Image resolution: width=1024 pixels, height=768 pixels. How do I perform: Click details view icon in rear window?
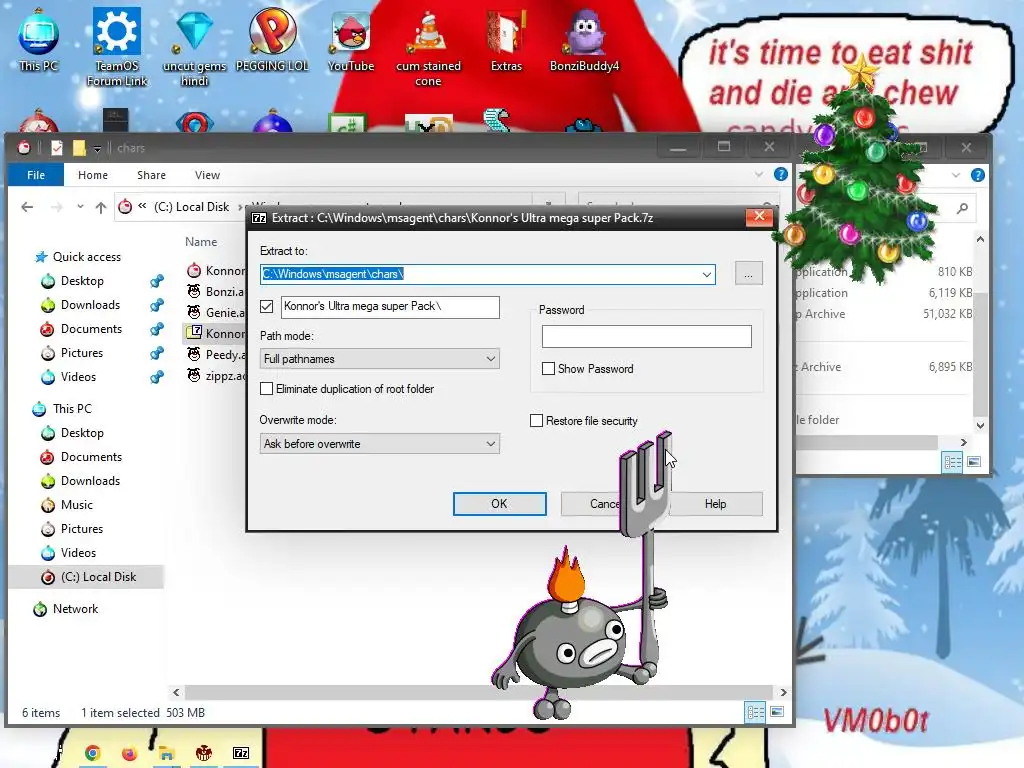952,462
